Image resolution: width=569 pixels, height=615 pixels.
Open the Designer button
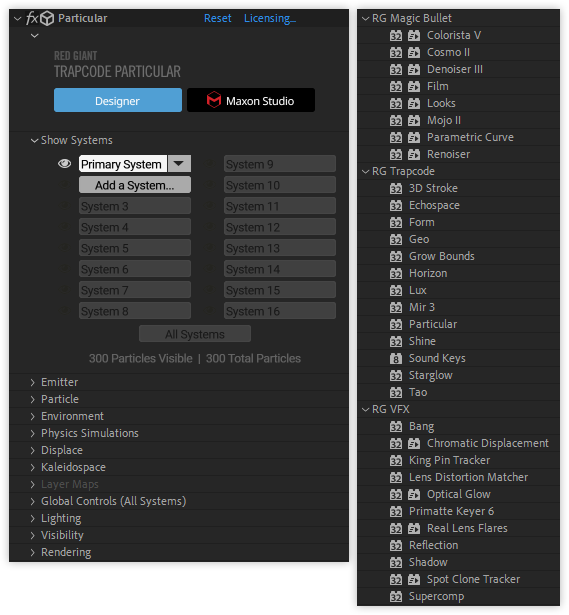(x=118, y=100)
